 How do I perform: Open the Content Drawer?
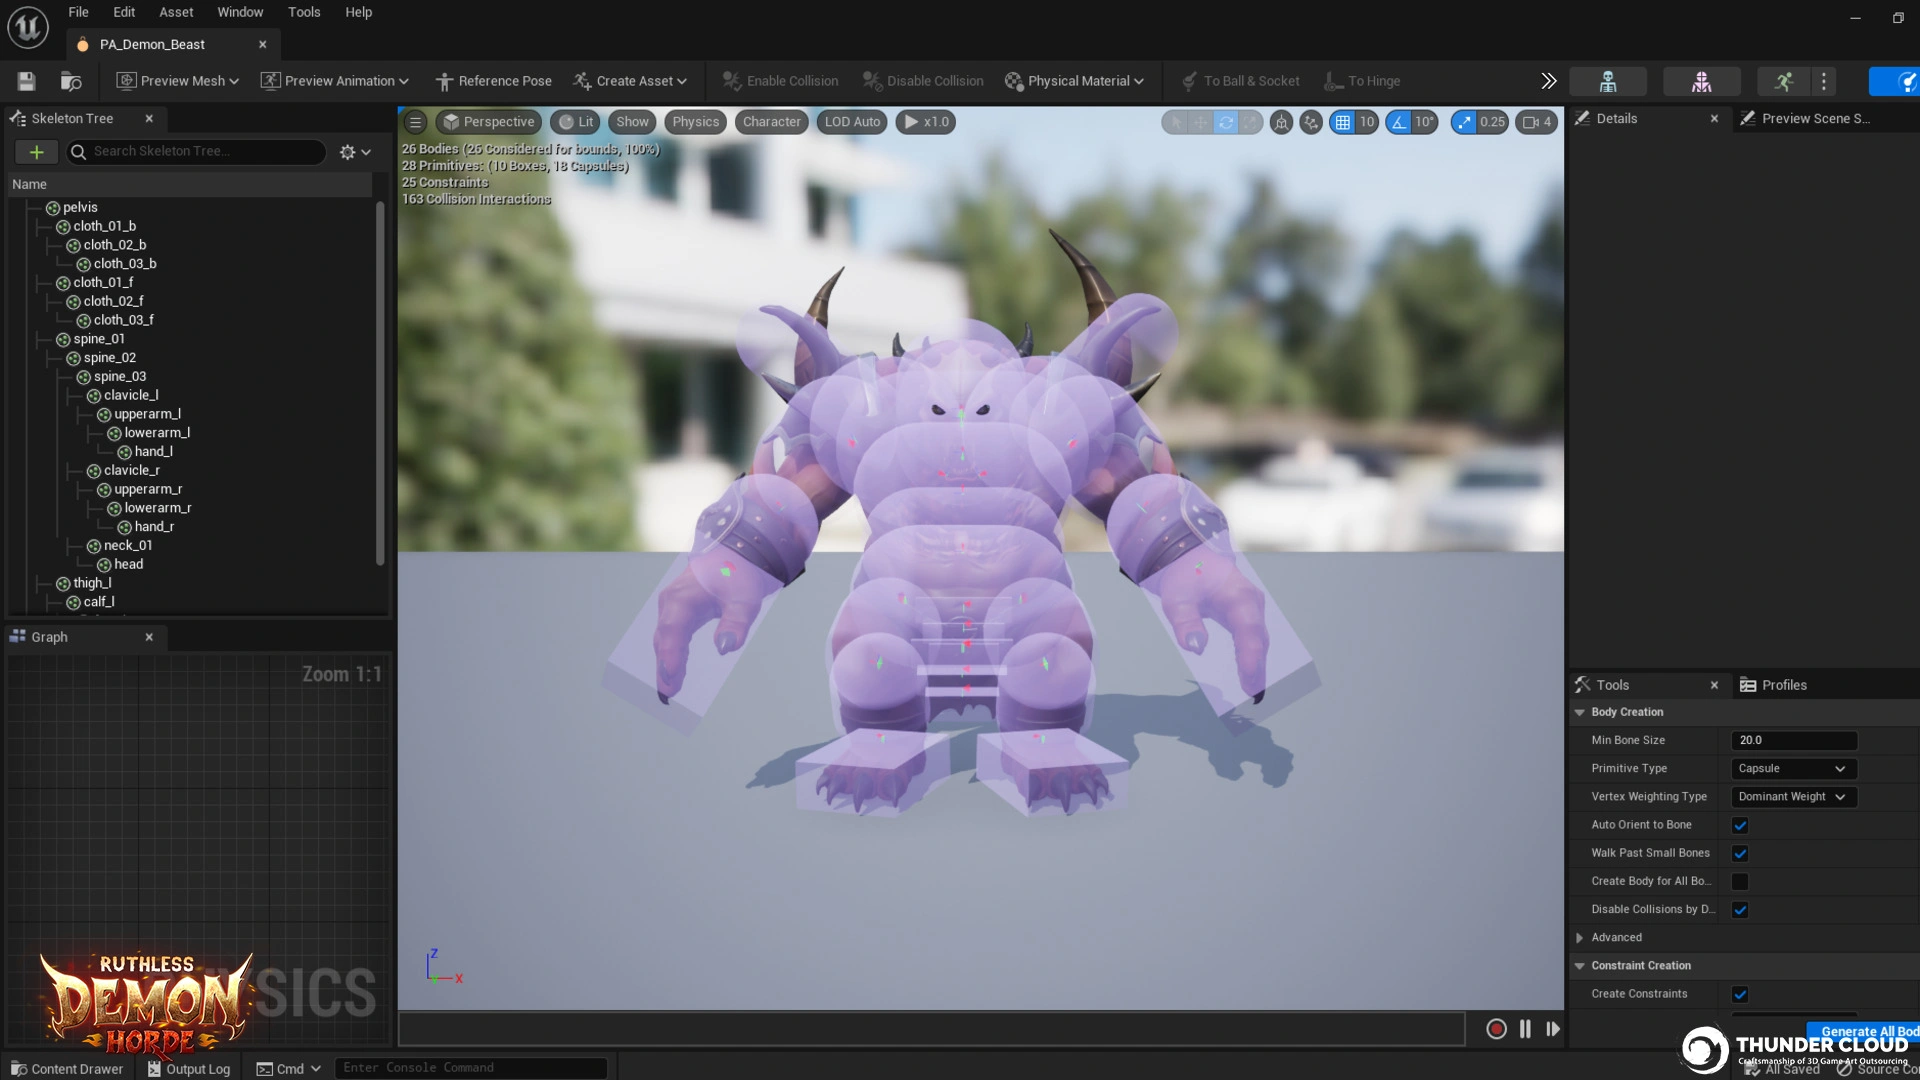pyautogui.click(x=67, y=1068)
